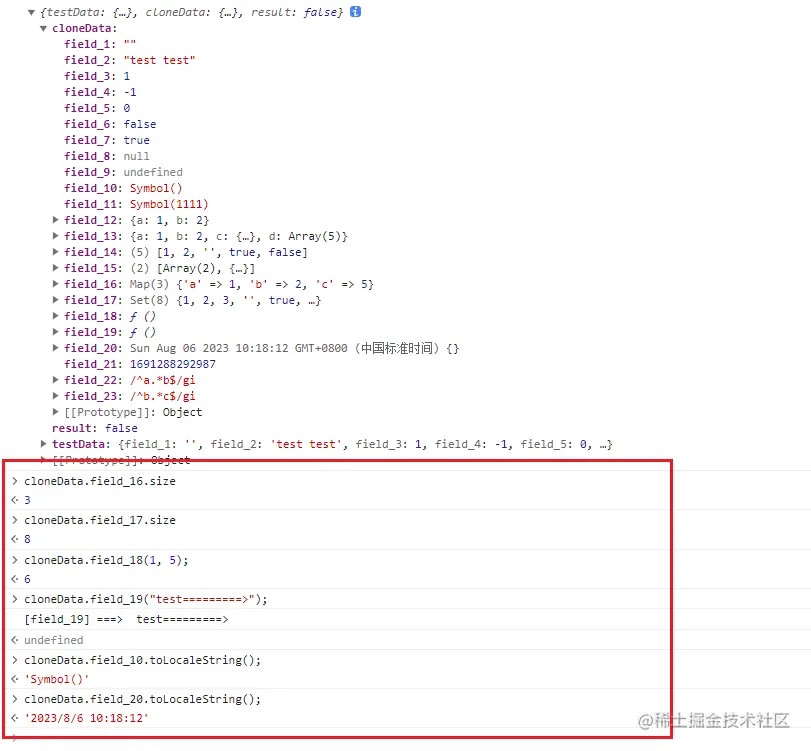Select field_9: undefined row
Image resolution: width=811 pixels, height=751 pixels.
coord(123,172)
